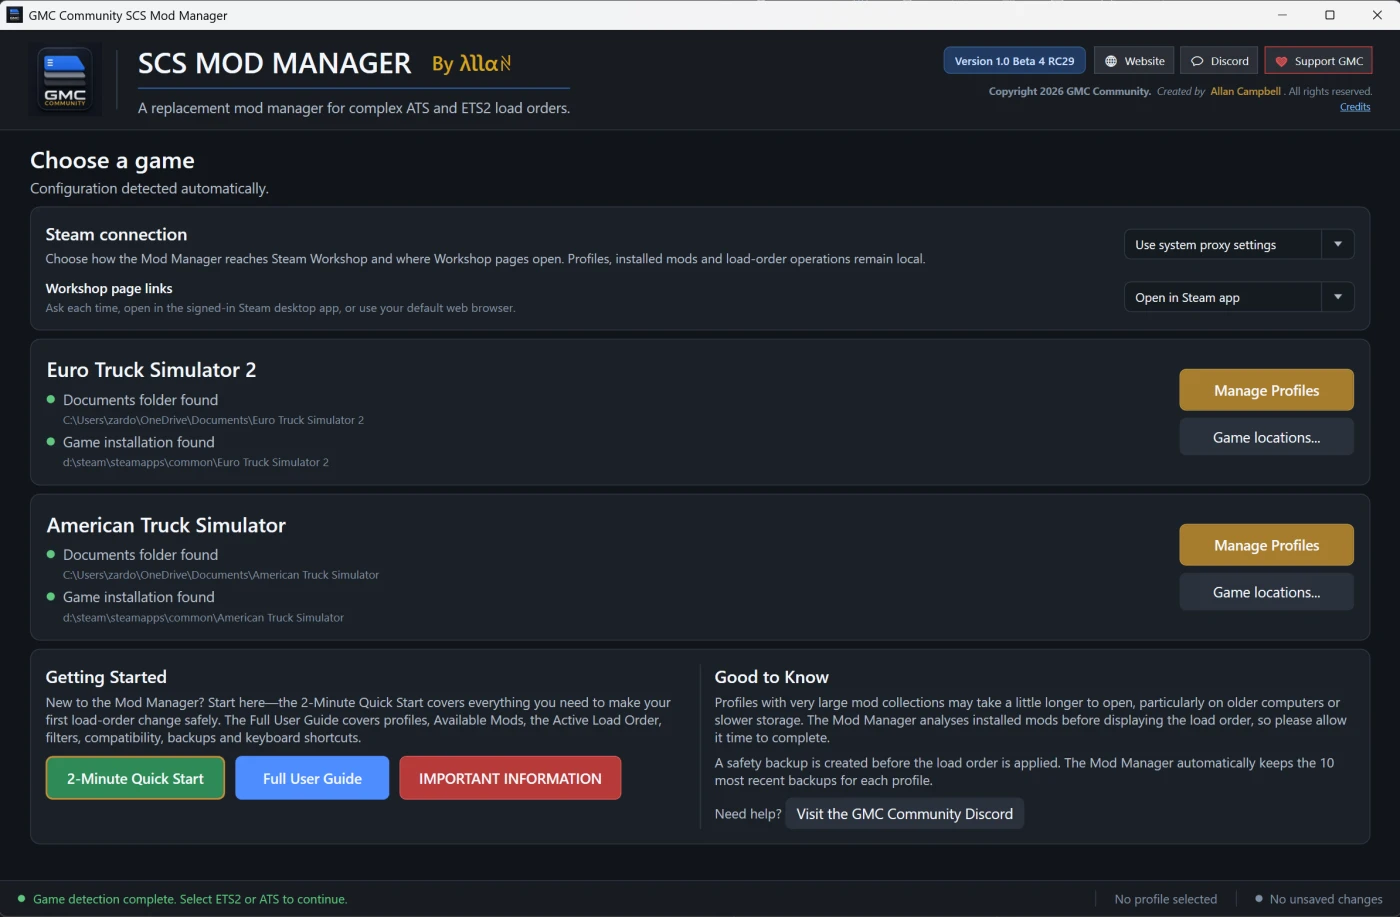This screenshot has width=1400, height=917.
Task: Close the GMC Community SCS Mod Manager window
Action: click(x=1377, y=15)
